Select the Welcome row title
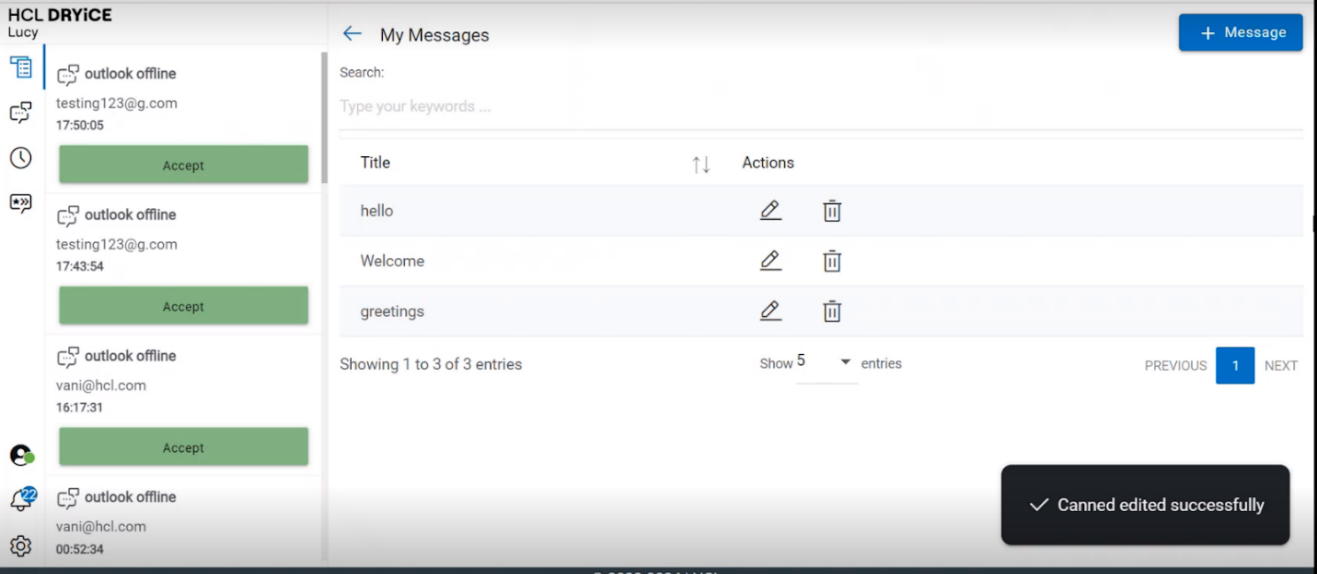The image size is (1317, 574). coord(392,261)
